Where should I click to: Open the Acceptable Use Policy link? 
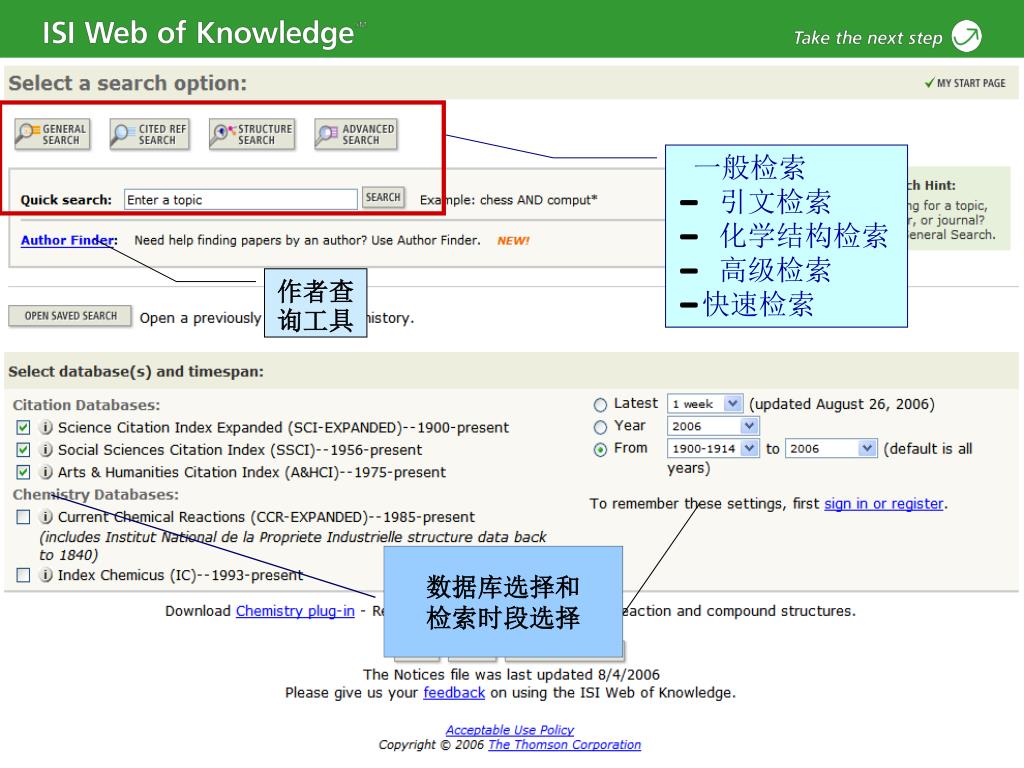pyautogui.click(x=510, y=729)
